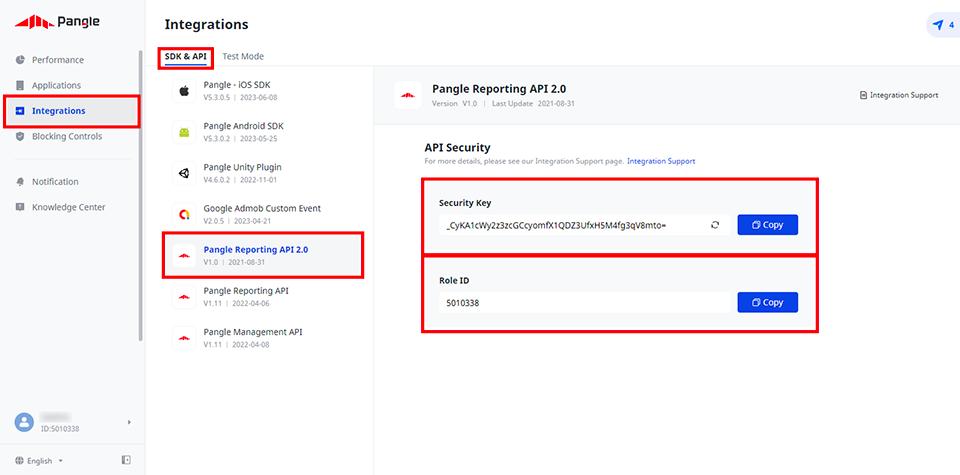960x475 pixels.
Task: Click the API Security heading
Action: [x=457, y=148]
